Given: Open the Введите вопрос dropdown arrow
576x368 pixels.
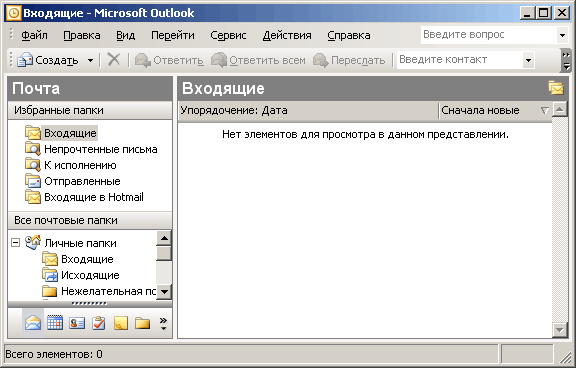Looking at the screenshot, I should [x=562, y=36].
